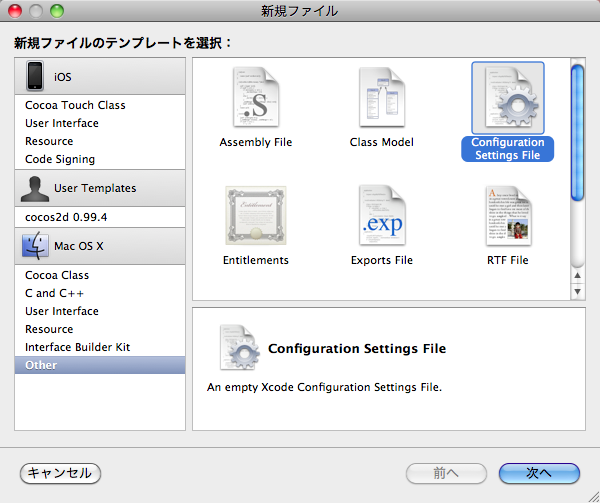Choose the Exports File .exp icon
Image resolution: width=600 pixels, height=503 pixels.
click(382, 215)
